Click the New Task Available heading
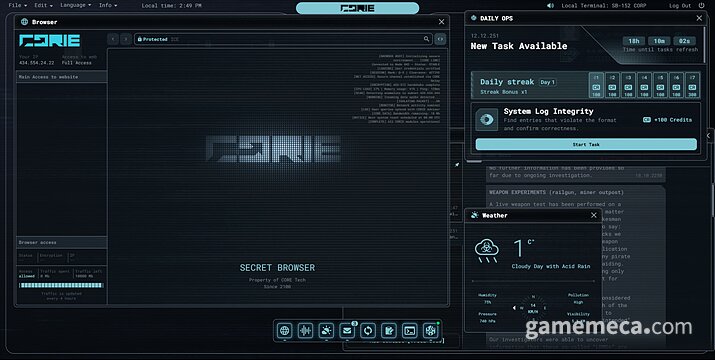715x360 pixels. click(519, 46)
